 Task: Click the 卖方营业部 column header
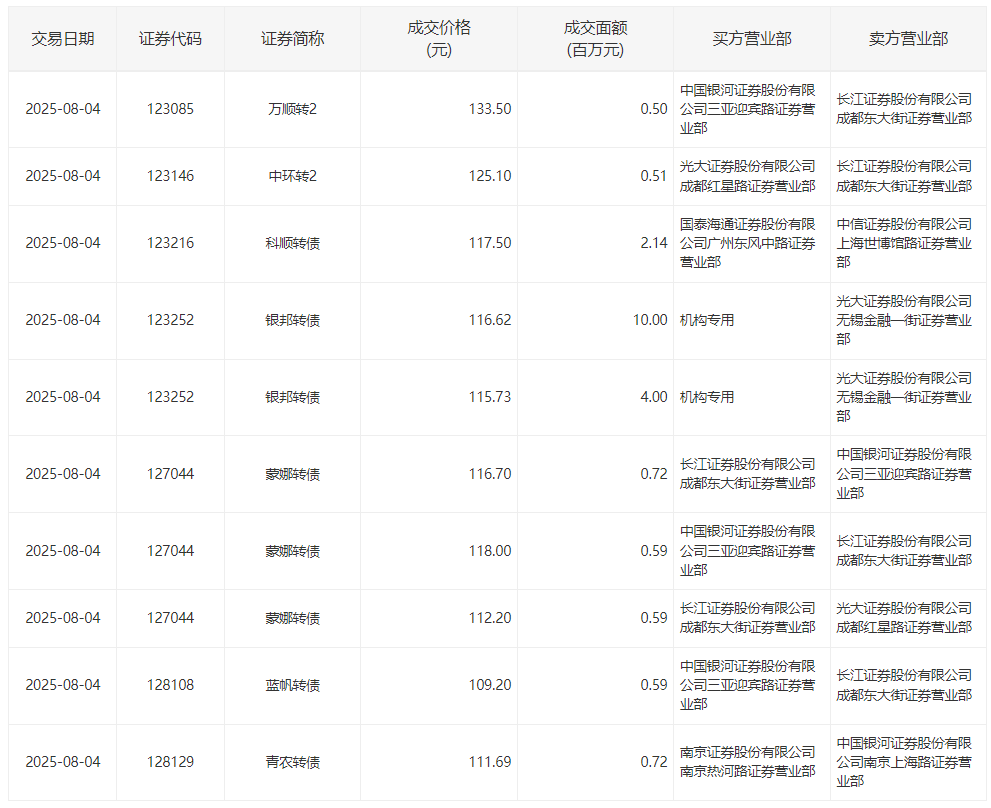[x=908, y=39]
